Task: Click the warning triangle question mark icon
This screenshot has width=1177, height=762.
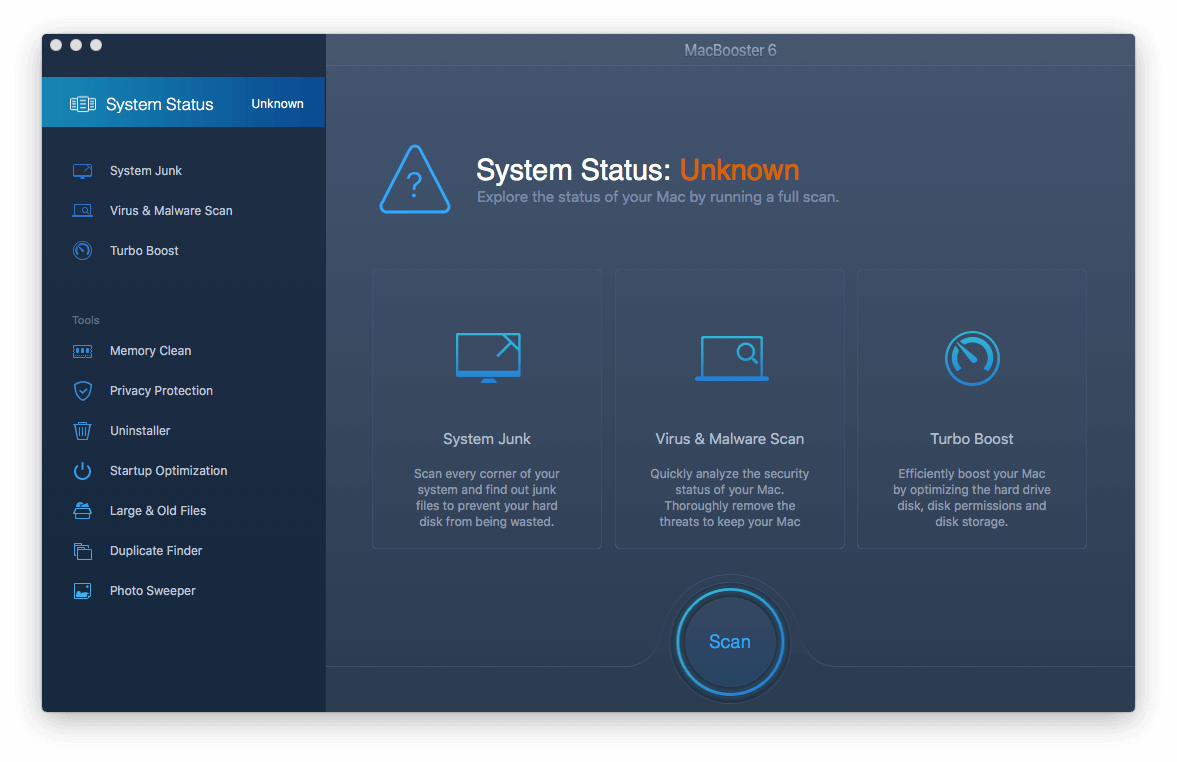Action: [414, 179]
